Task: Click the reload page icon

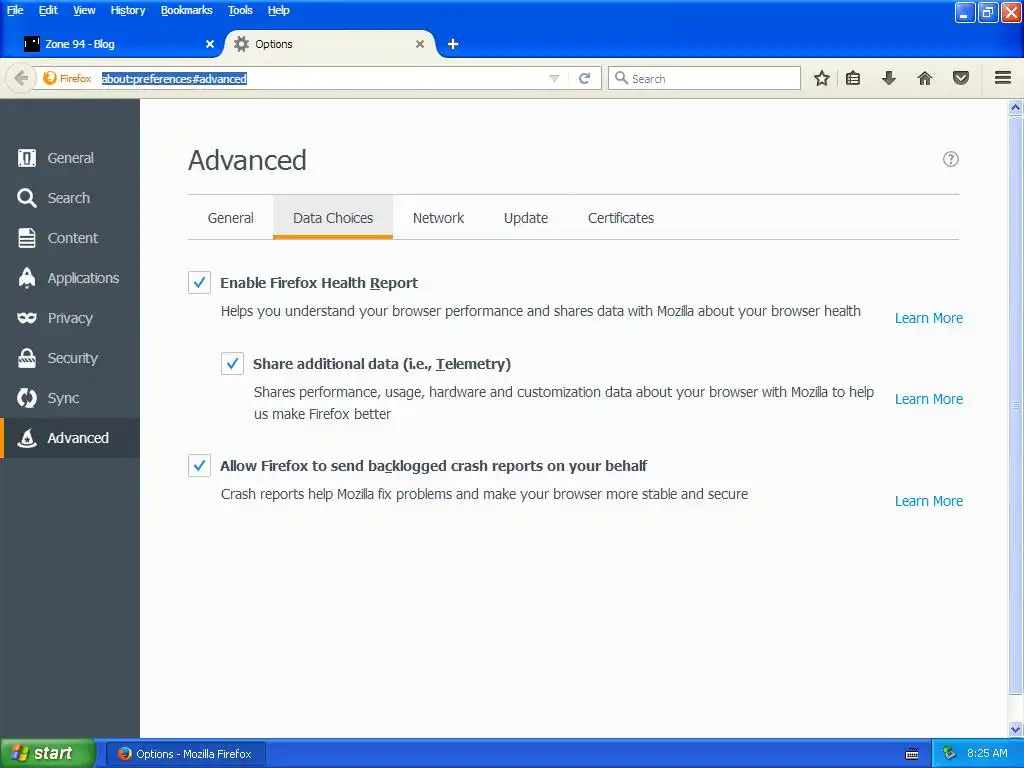Action: 584,78
